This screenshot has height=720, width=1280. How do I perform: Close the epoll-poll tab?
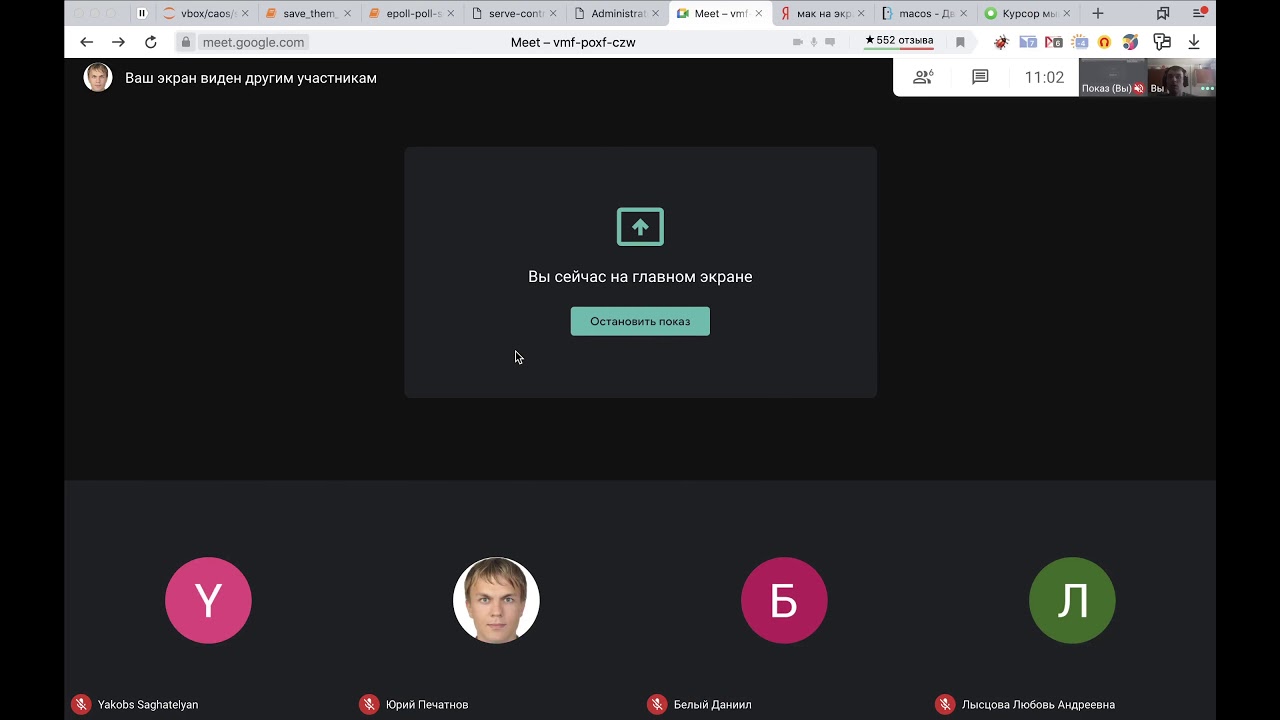point(451,14)
